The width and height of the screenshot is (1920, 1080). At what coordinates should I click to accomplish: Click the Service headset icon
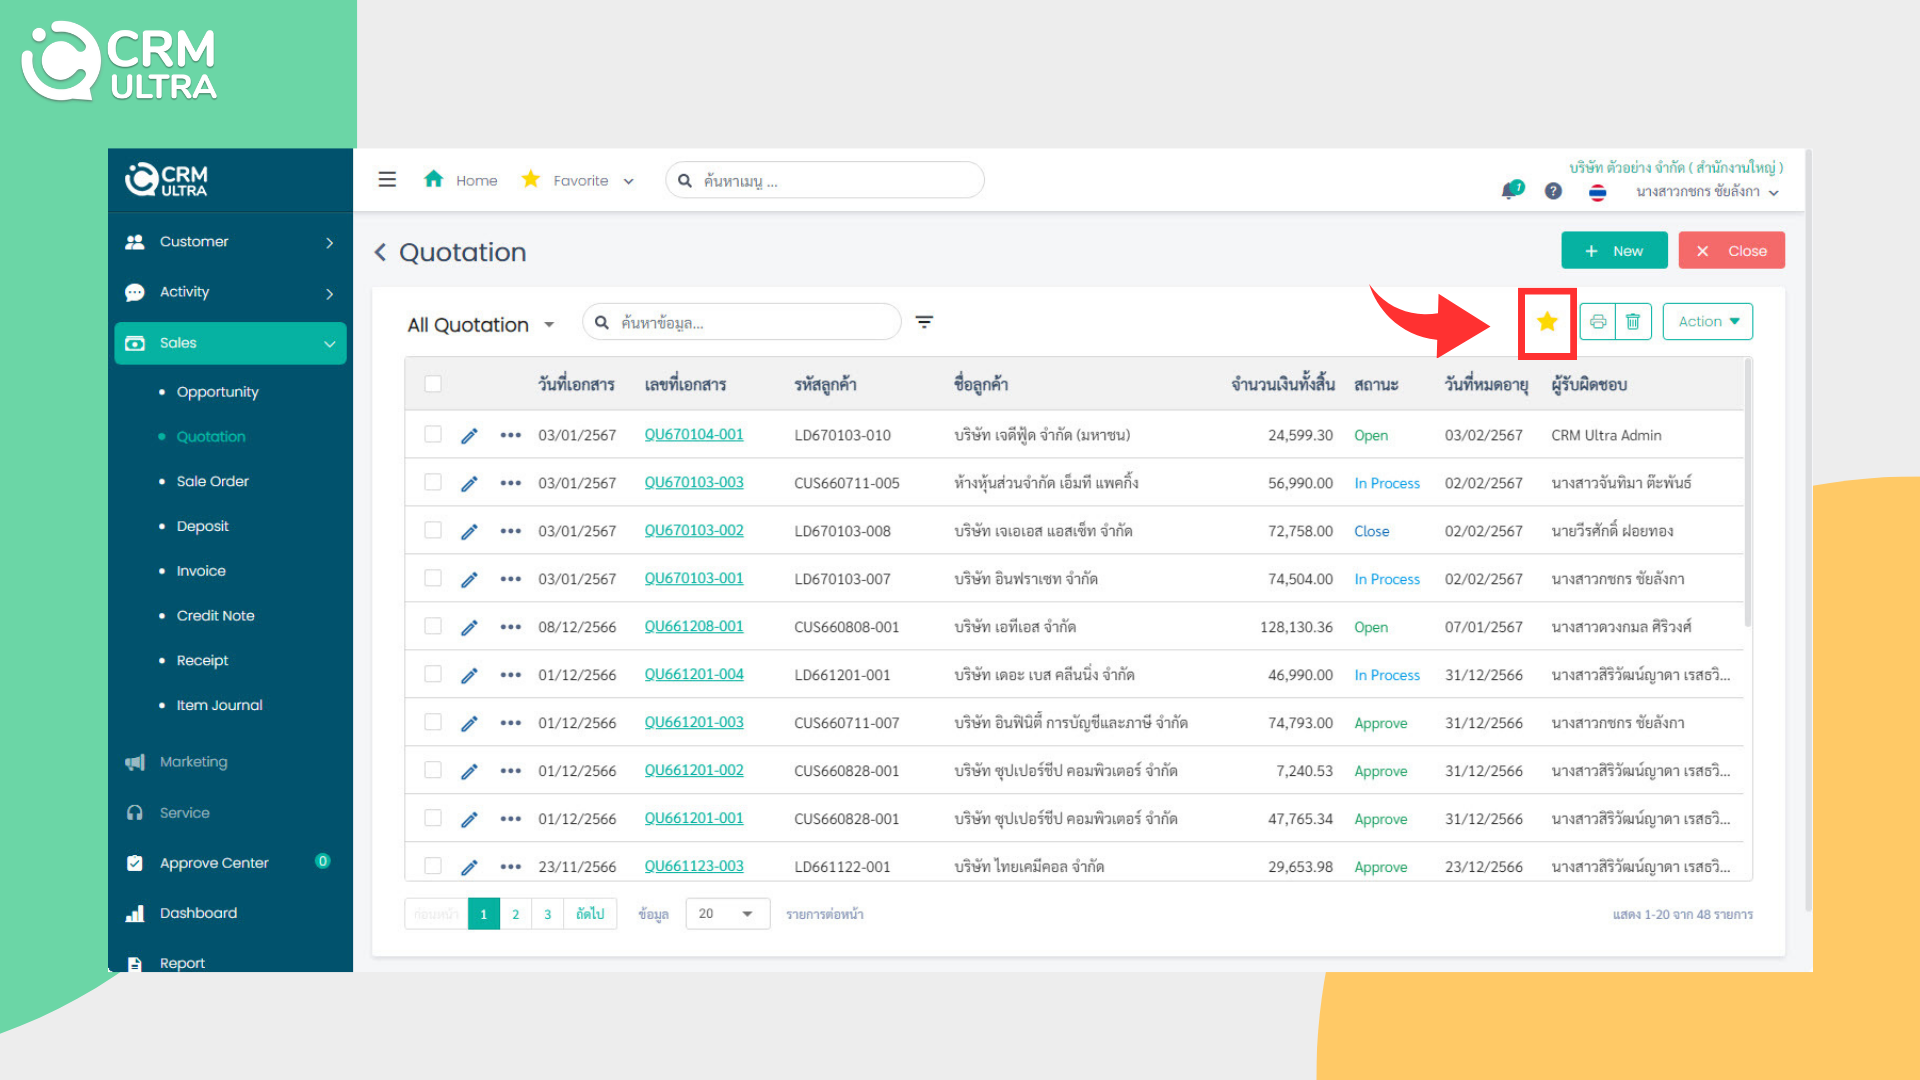(x=135, y=813)
